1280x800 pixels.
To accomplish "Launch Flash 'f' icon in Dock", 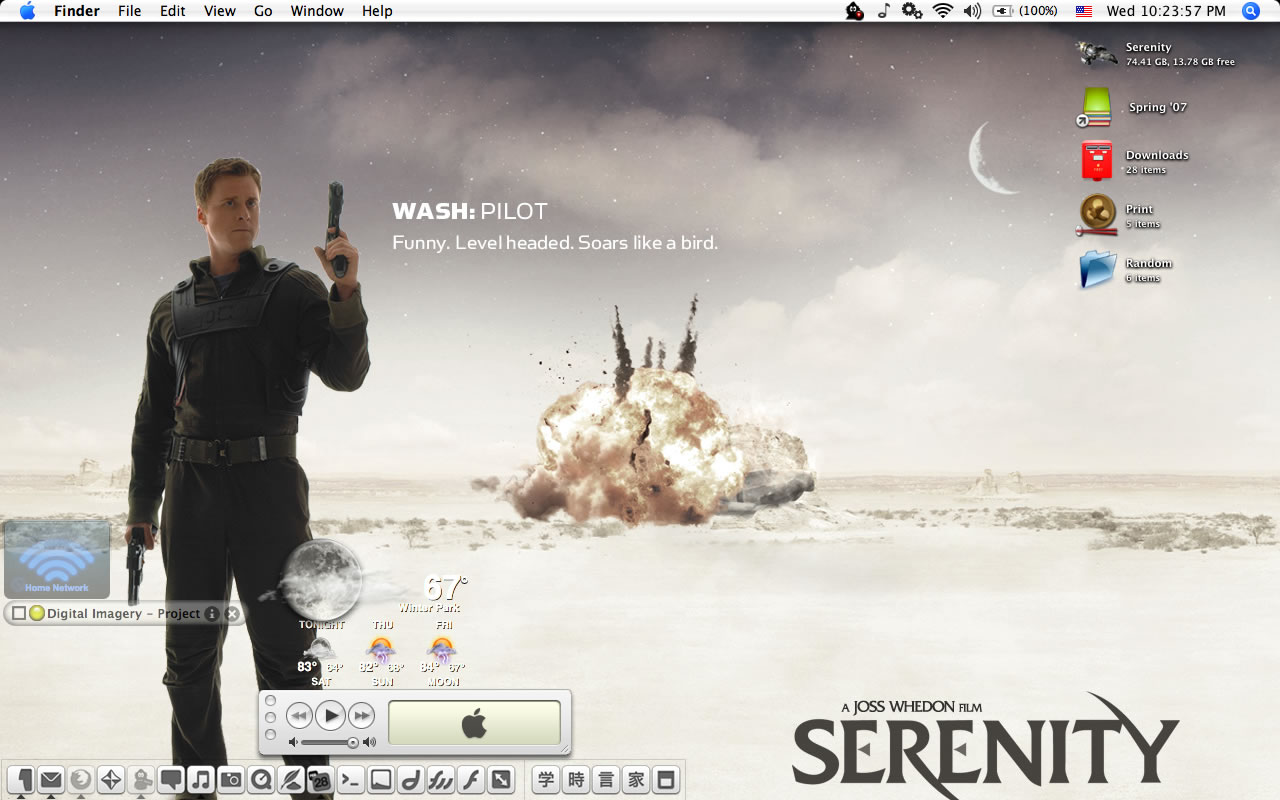I will point(470,780).
